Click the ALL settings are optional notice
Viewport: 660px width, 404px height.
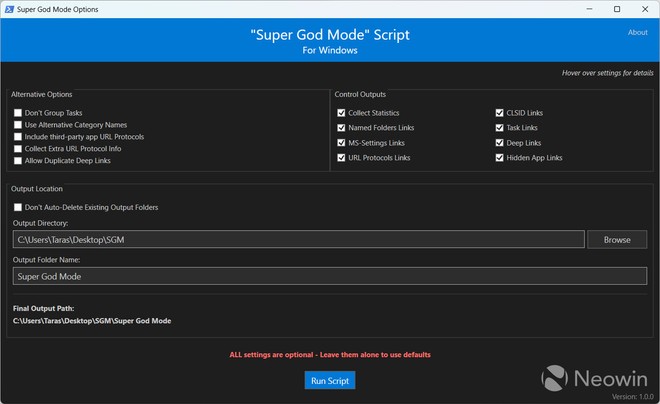pos(330,355)
